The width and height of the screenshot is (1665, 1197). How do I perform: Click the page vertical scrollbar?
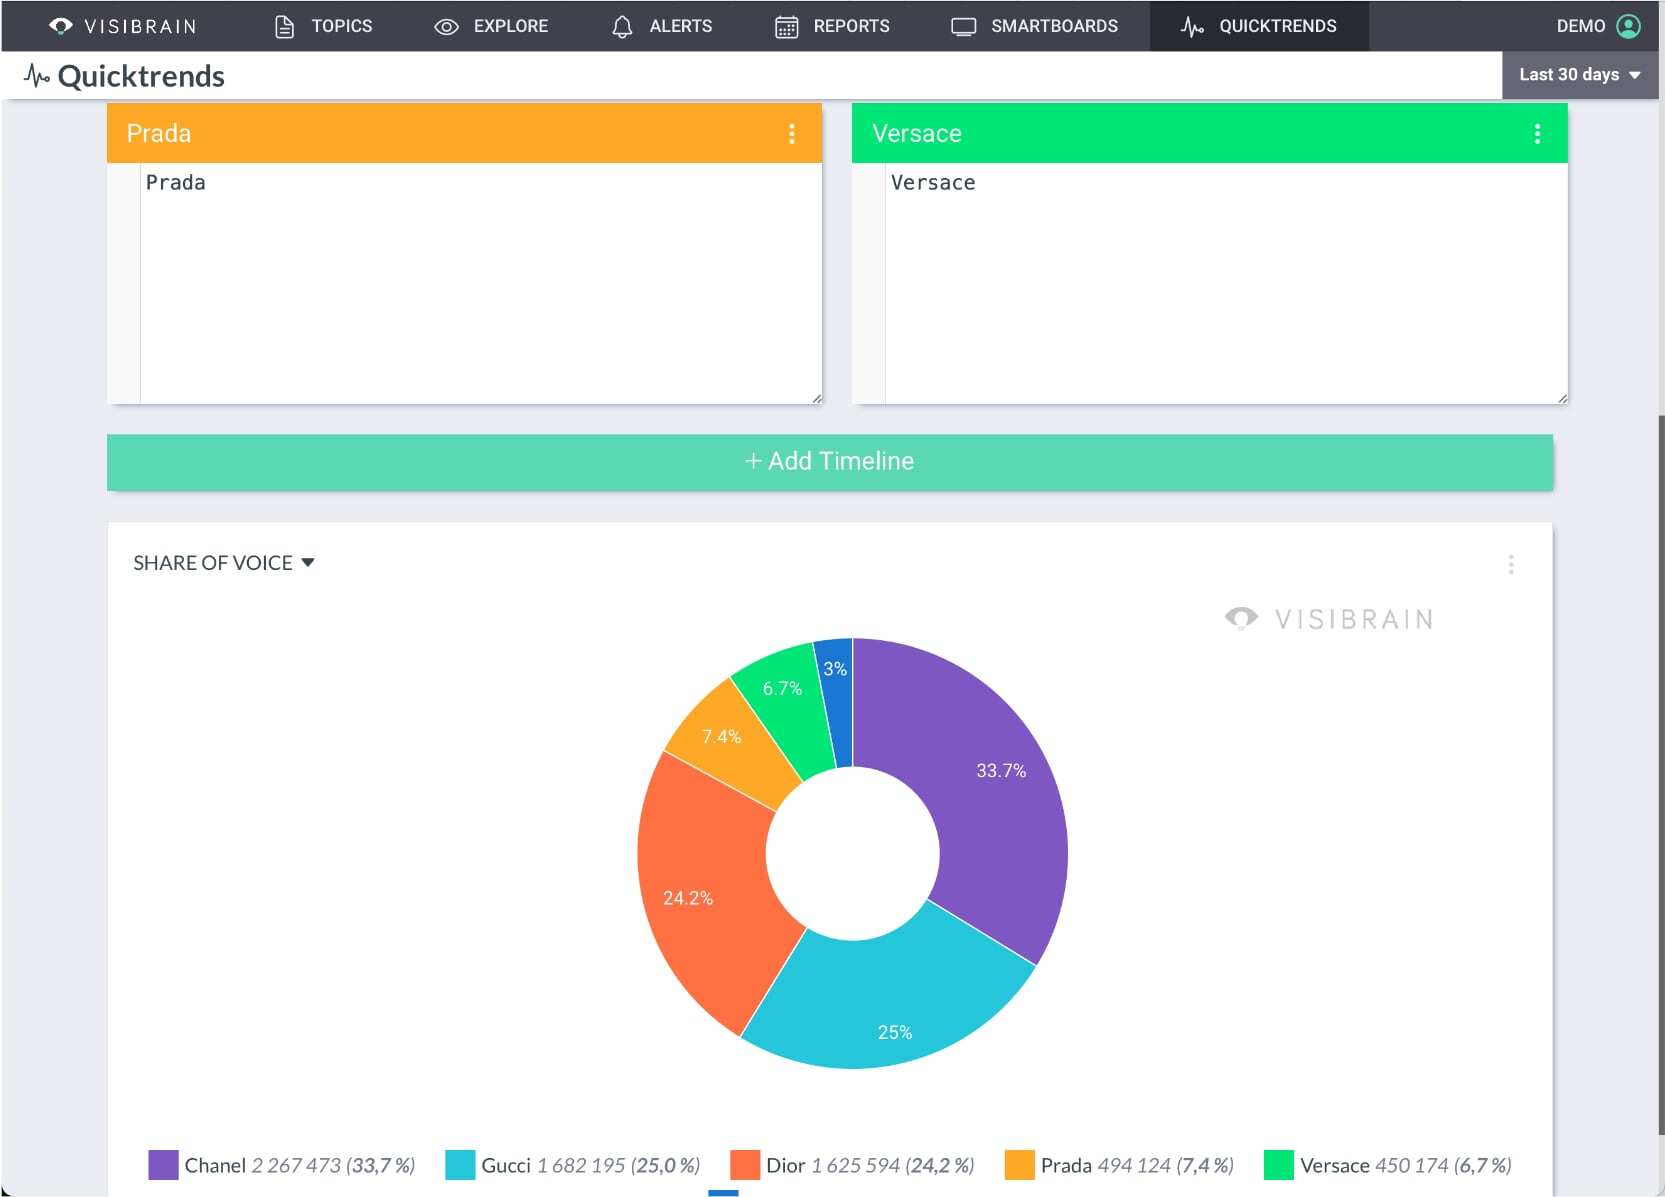click(1661, 775)
